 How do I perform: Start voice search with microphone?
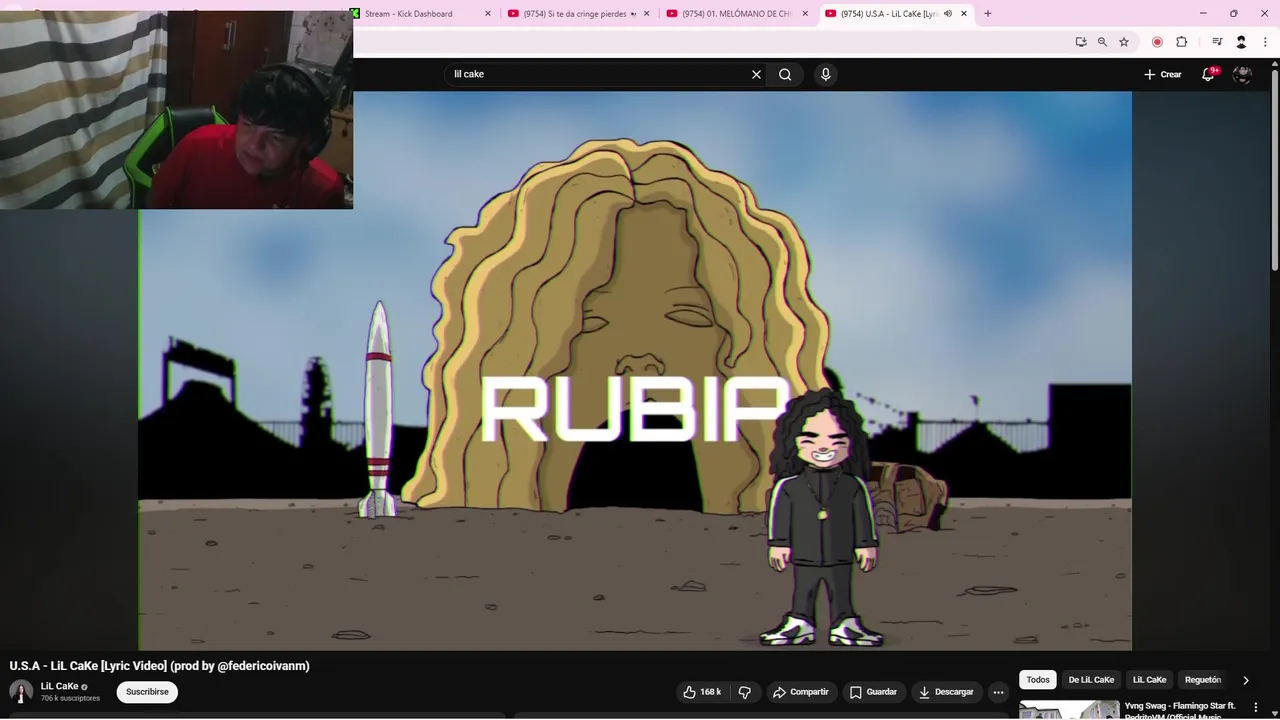(x=825, y=74)
